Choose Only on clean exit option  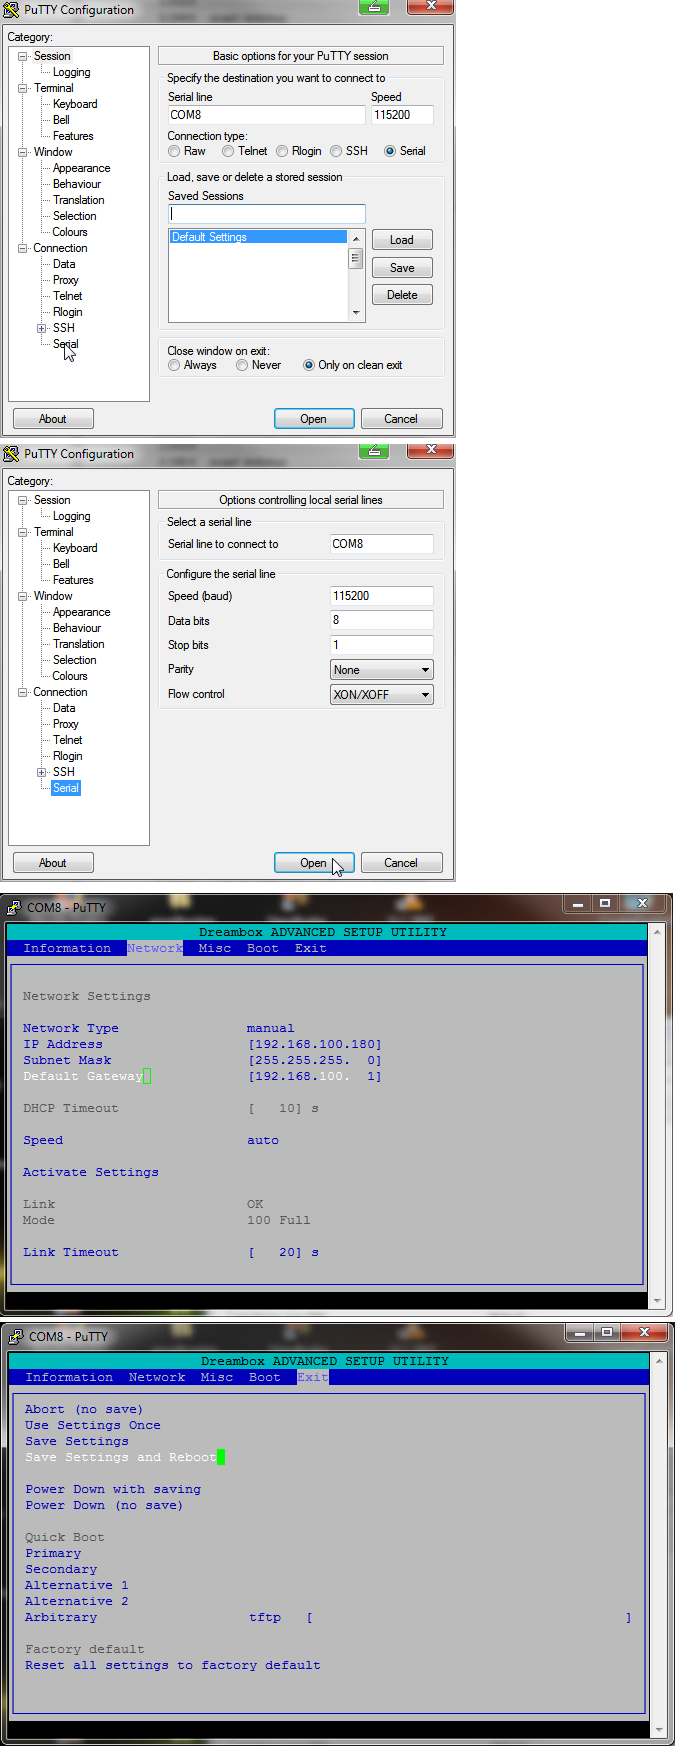click(309, 366)
